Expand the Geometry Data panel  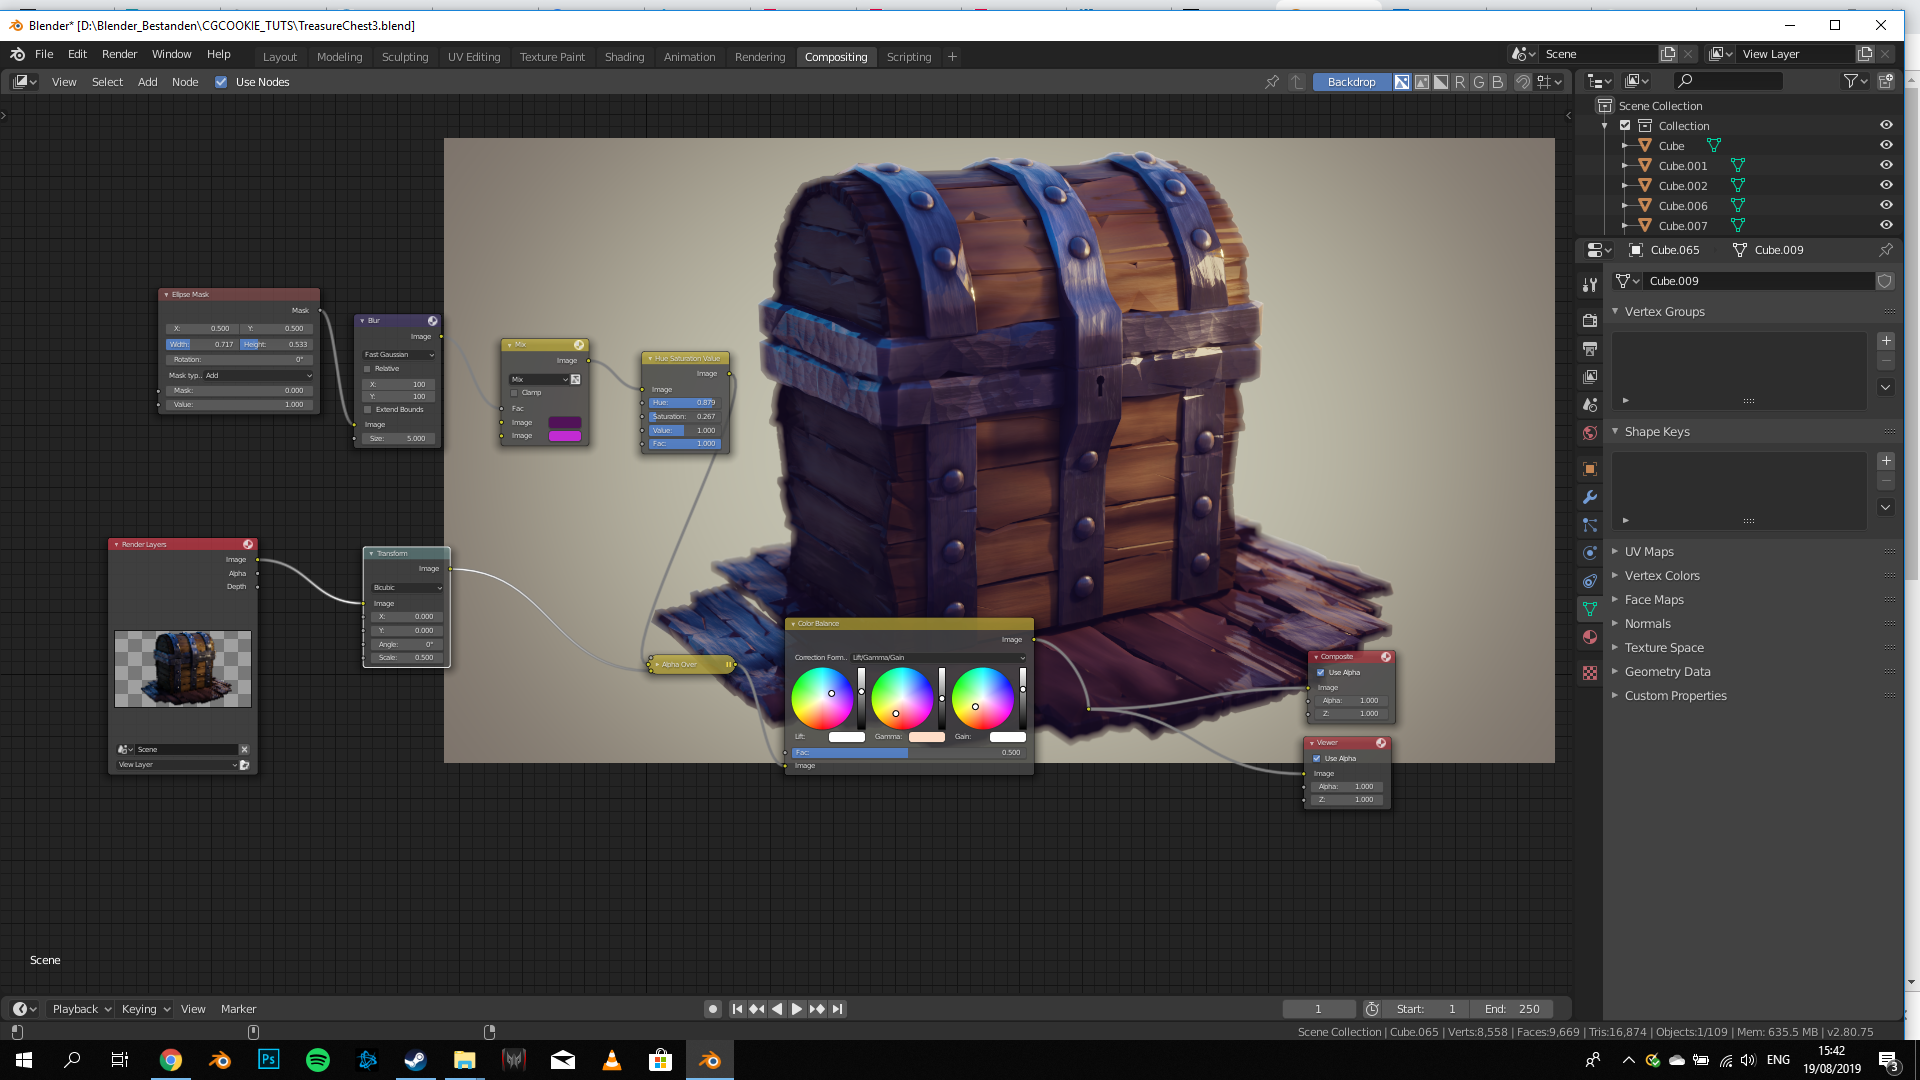click(1667, 672)
